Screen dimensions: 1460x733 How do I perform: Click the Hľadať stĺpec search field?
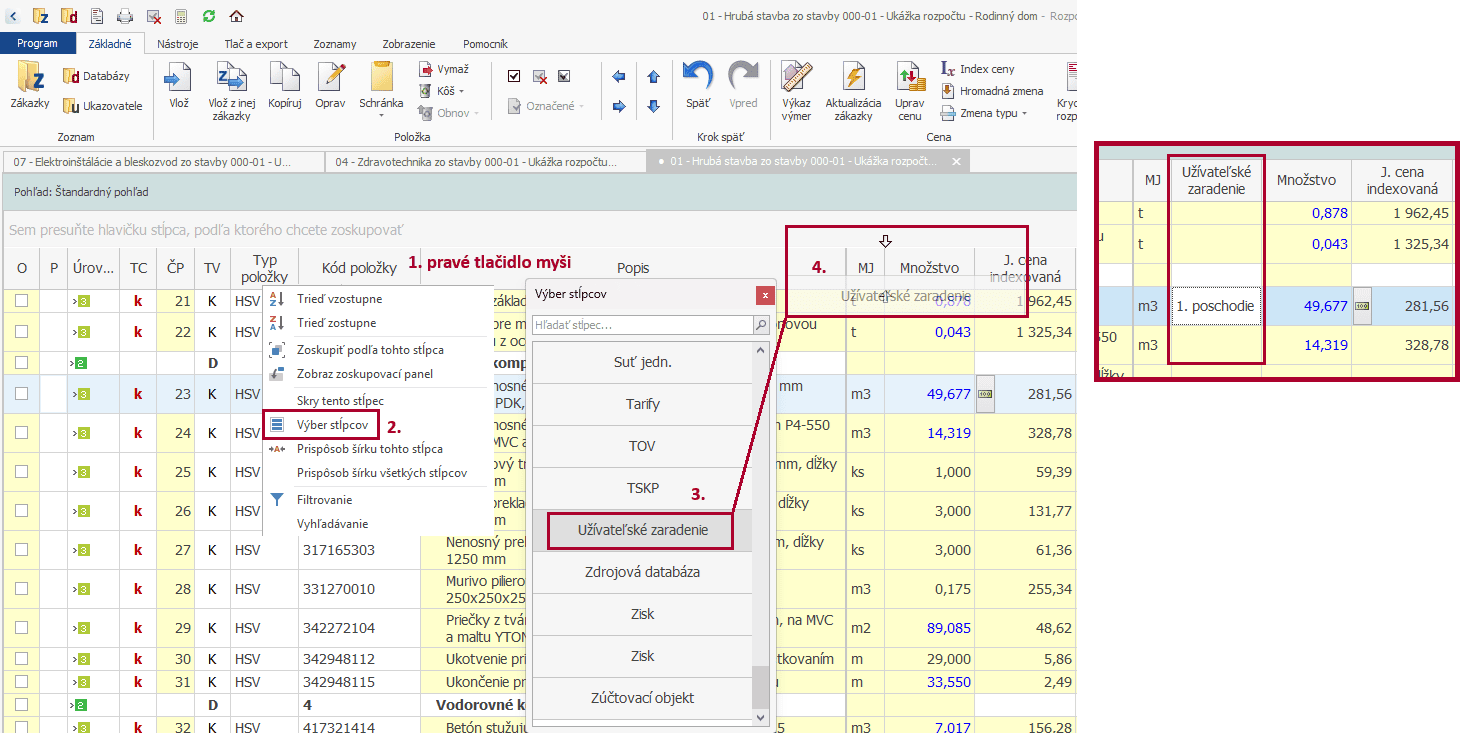(641, 325)
